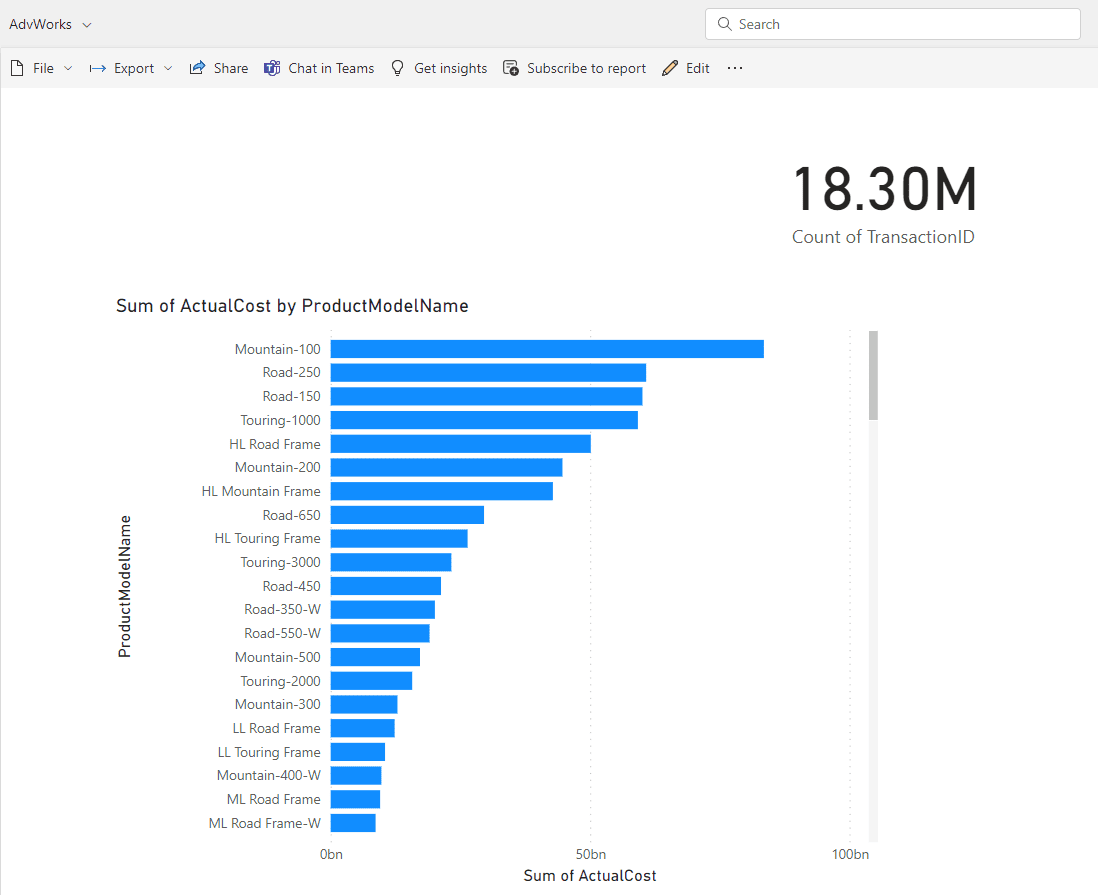This screenshot has height=895, width=1098.
Task: Click the Export arrow icon
Action: click(x=98, y=68)
